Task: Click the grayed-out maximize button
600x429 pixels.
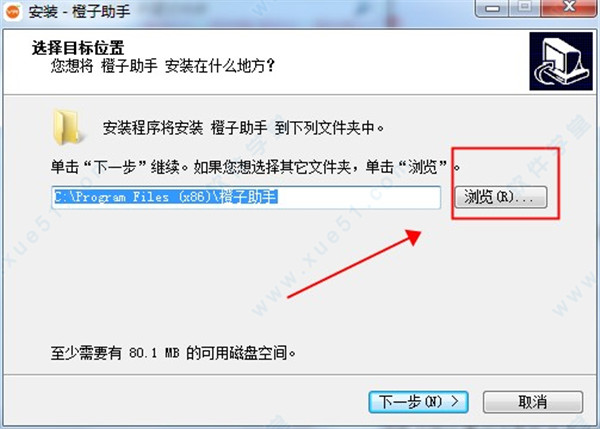Action: (525, 8)
